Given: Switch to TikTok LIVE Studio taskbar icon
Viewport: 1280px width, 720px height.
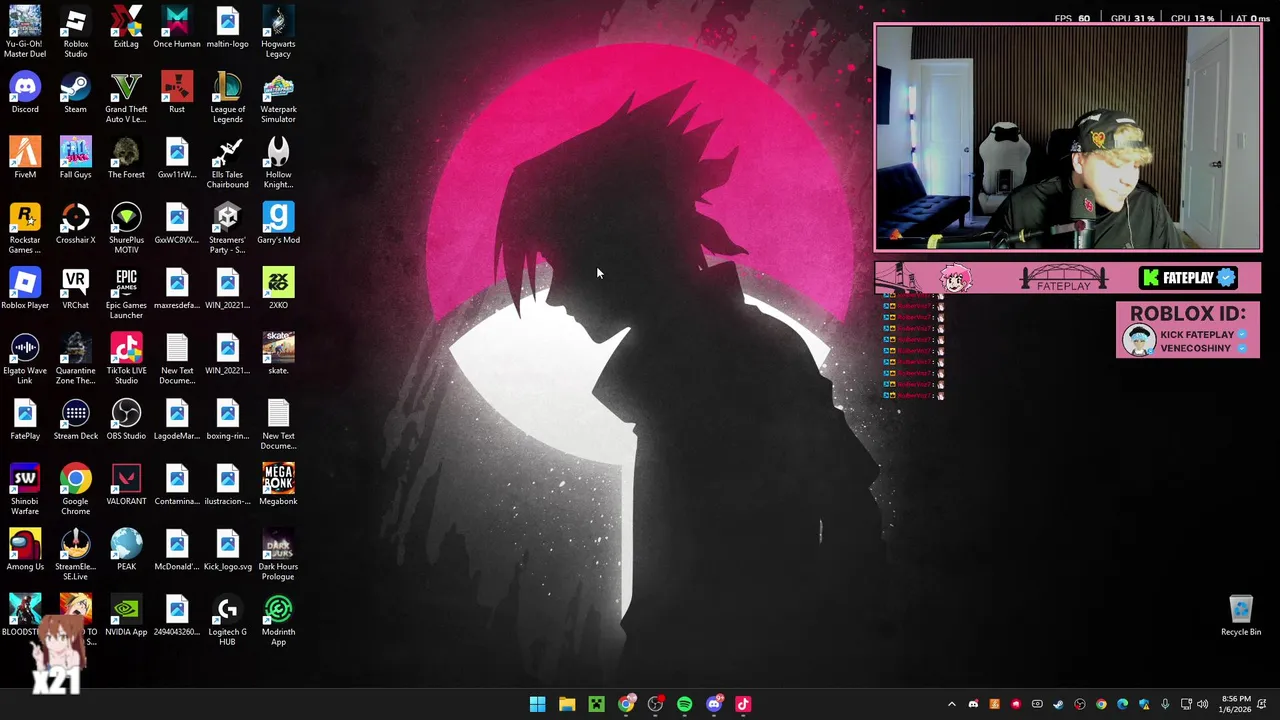Looking at the screenshot, I should pos(743,704).
